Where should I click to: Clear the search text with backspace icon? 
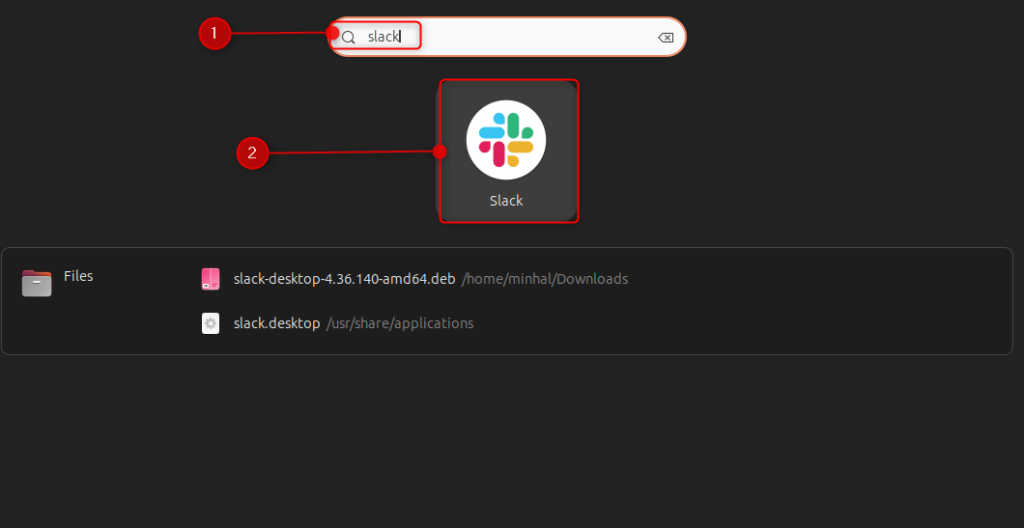click(x=665, y=38)
